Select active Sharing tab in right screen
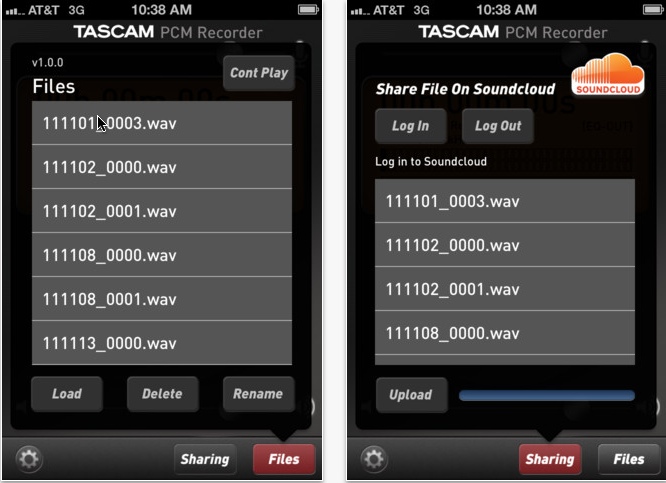The height and width of the screenshot is (483, 666). pyautogui.click(x=550, y=459)
